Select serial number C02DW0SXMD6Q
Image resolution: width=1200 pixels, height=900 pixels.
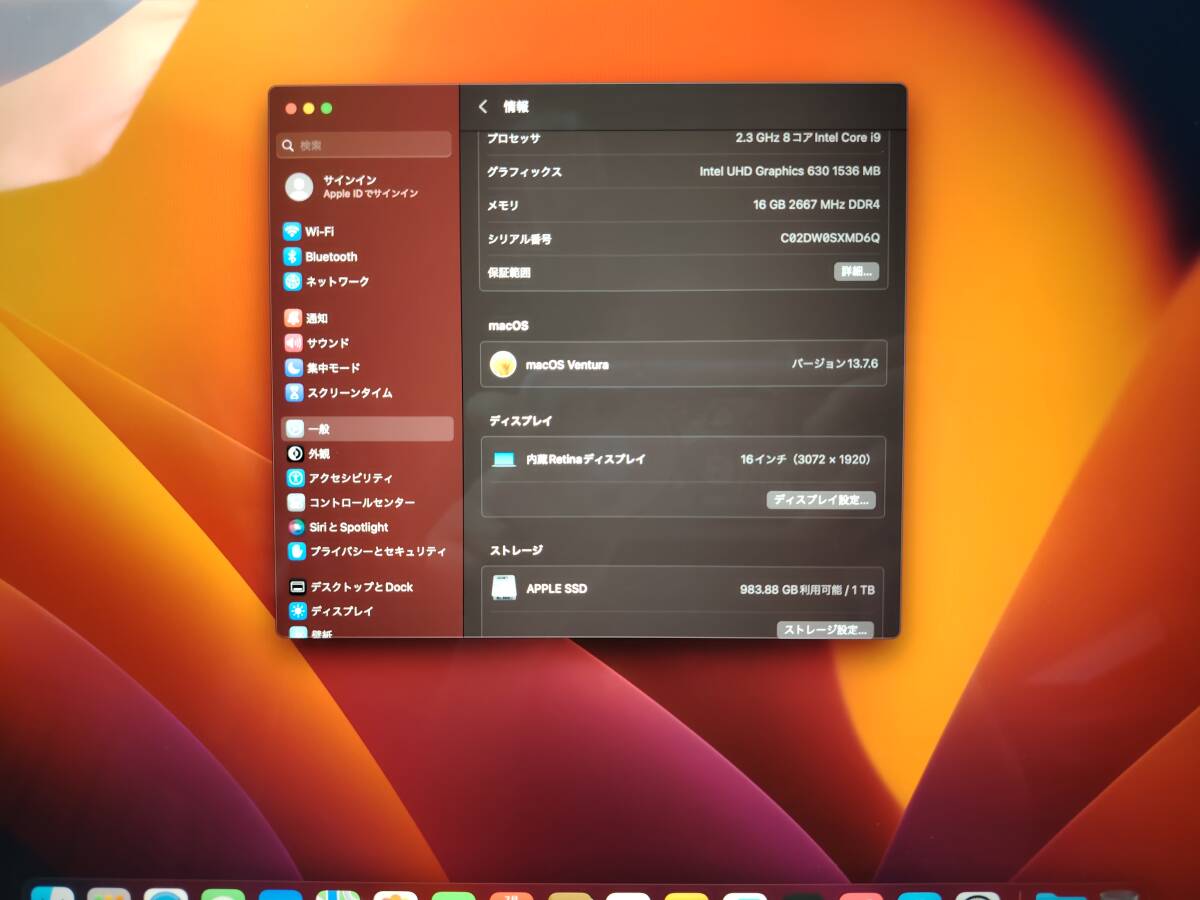[830, 239]
